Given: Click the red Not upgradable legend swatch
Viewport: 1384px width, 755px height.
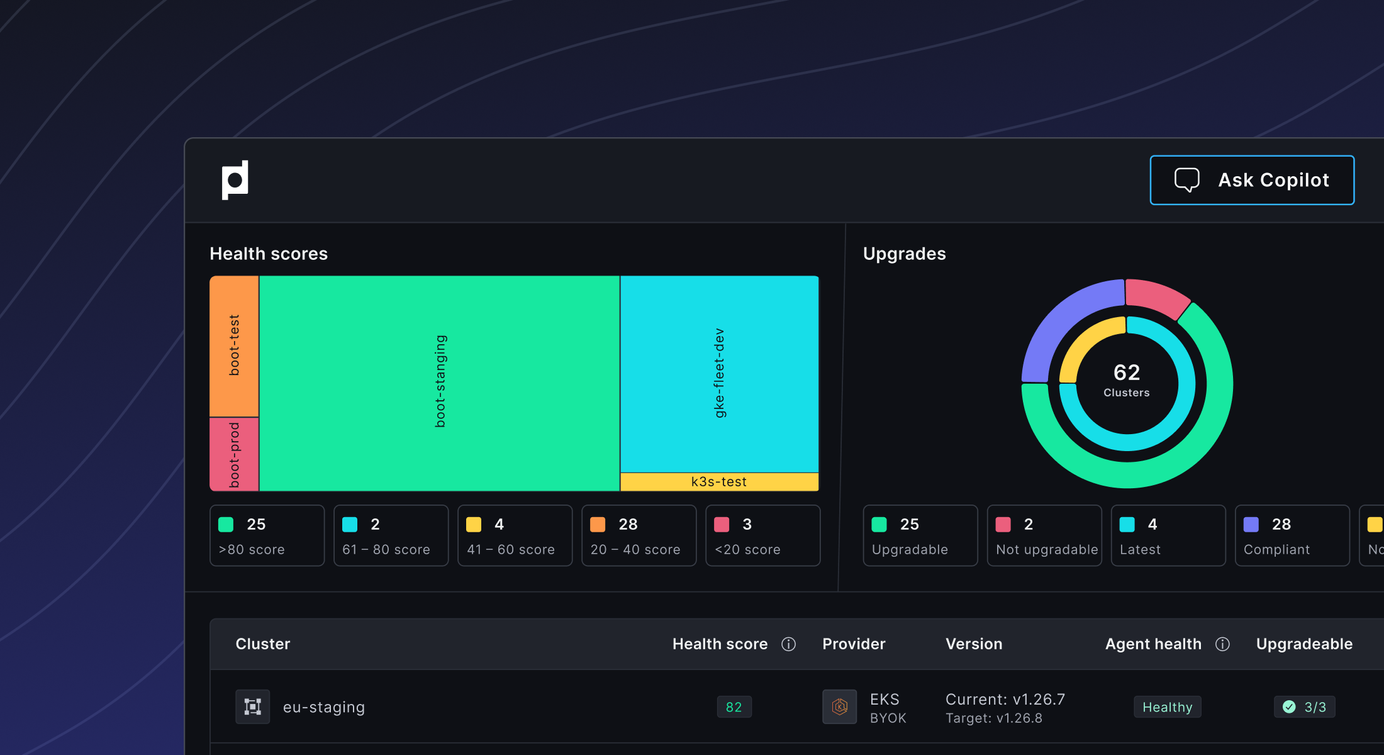Looking at the screenshot, I should [x=1003, y=524].
